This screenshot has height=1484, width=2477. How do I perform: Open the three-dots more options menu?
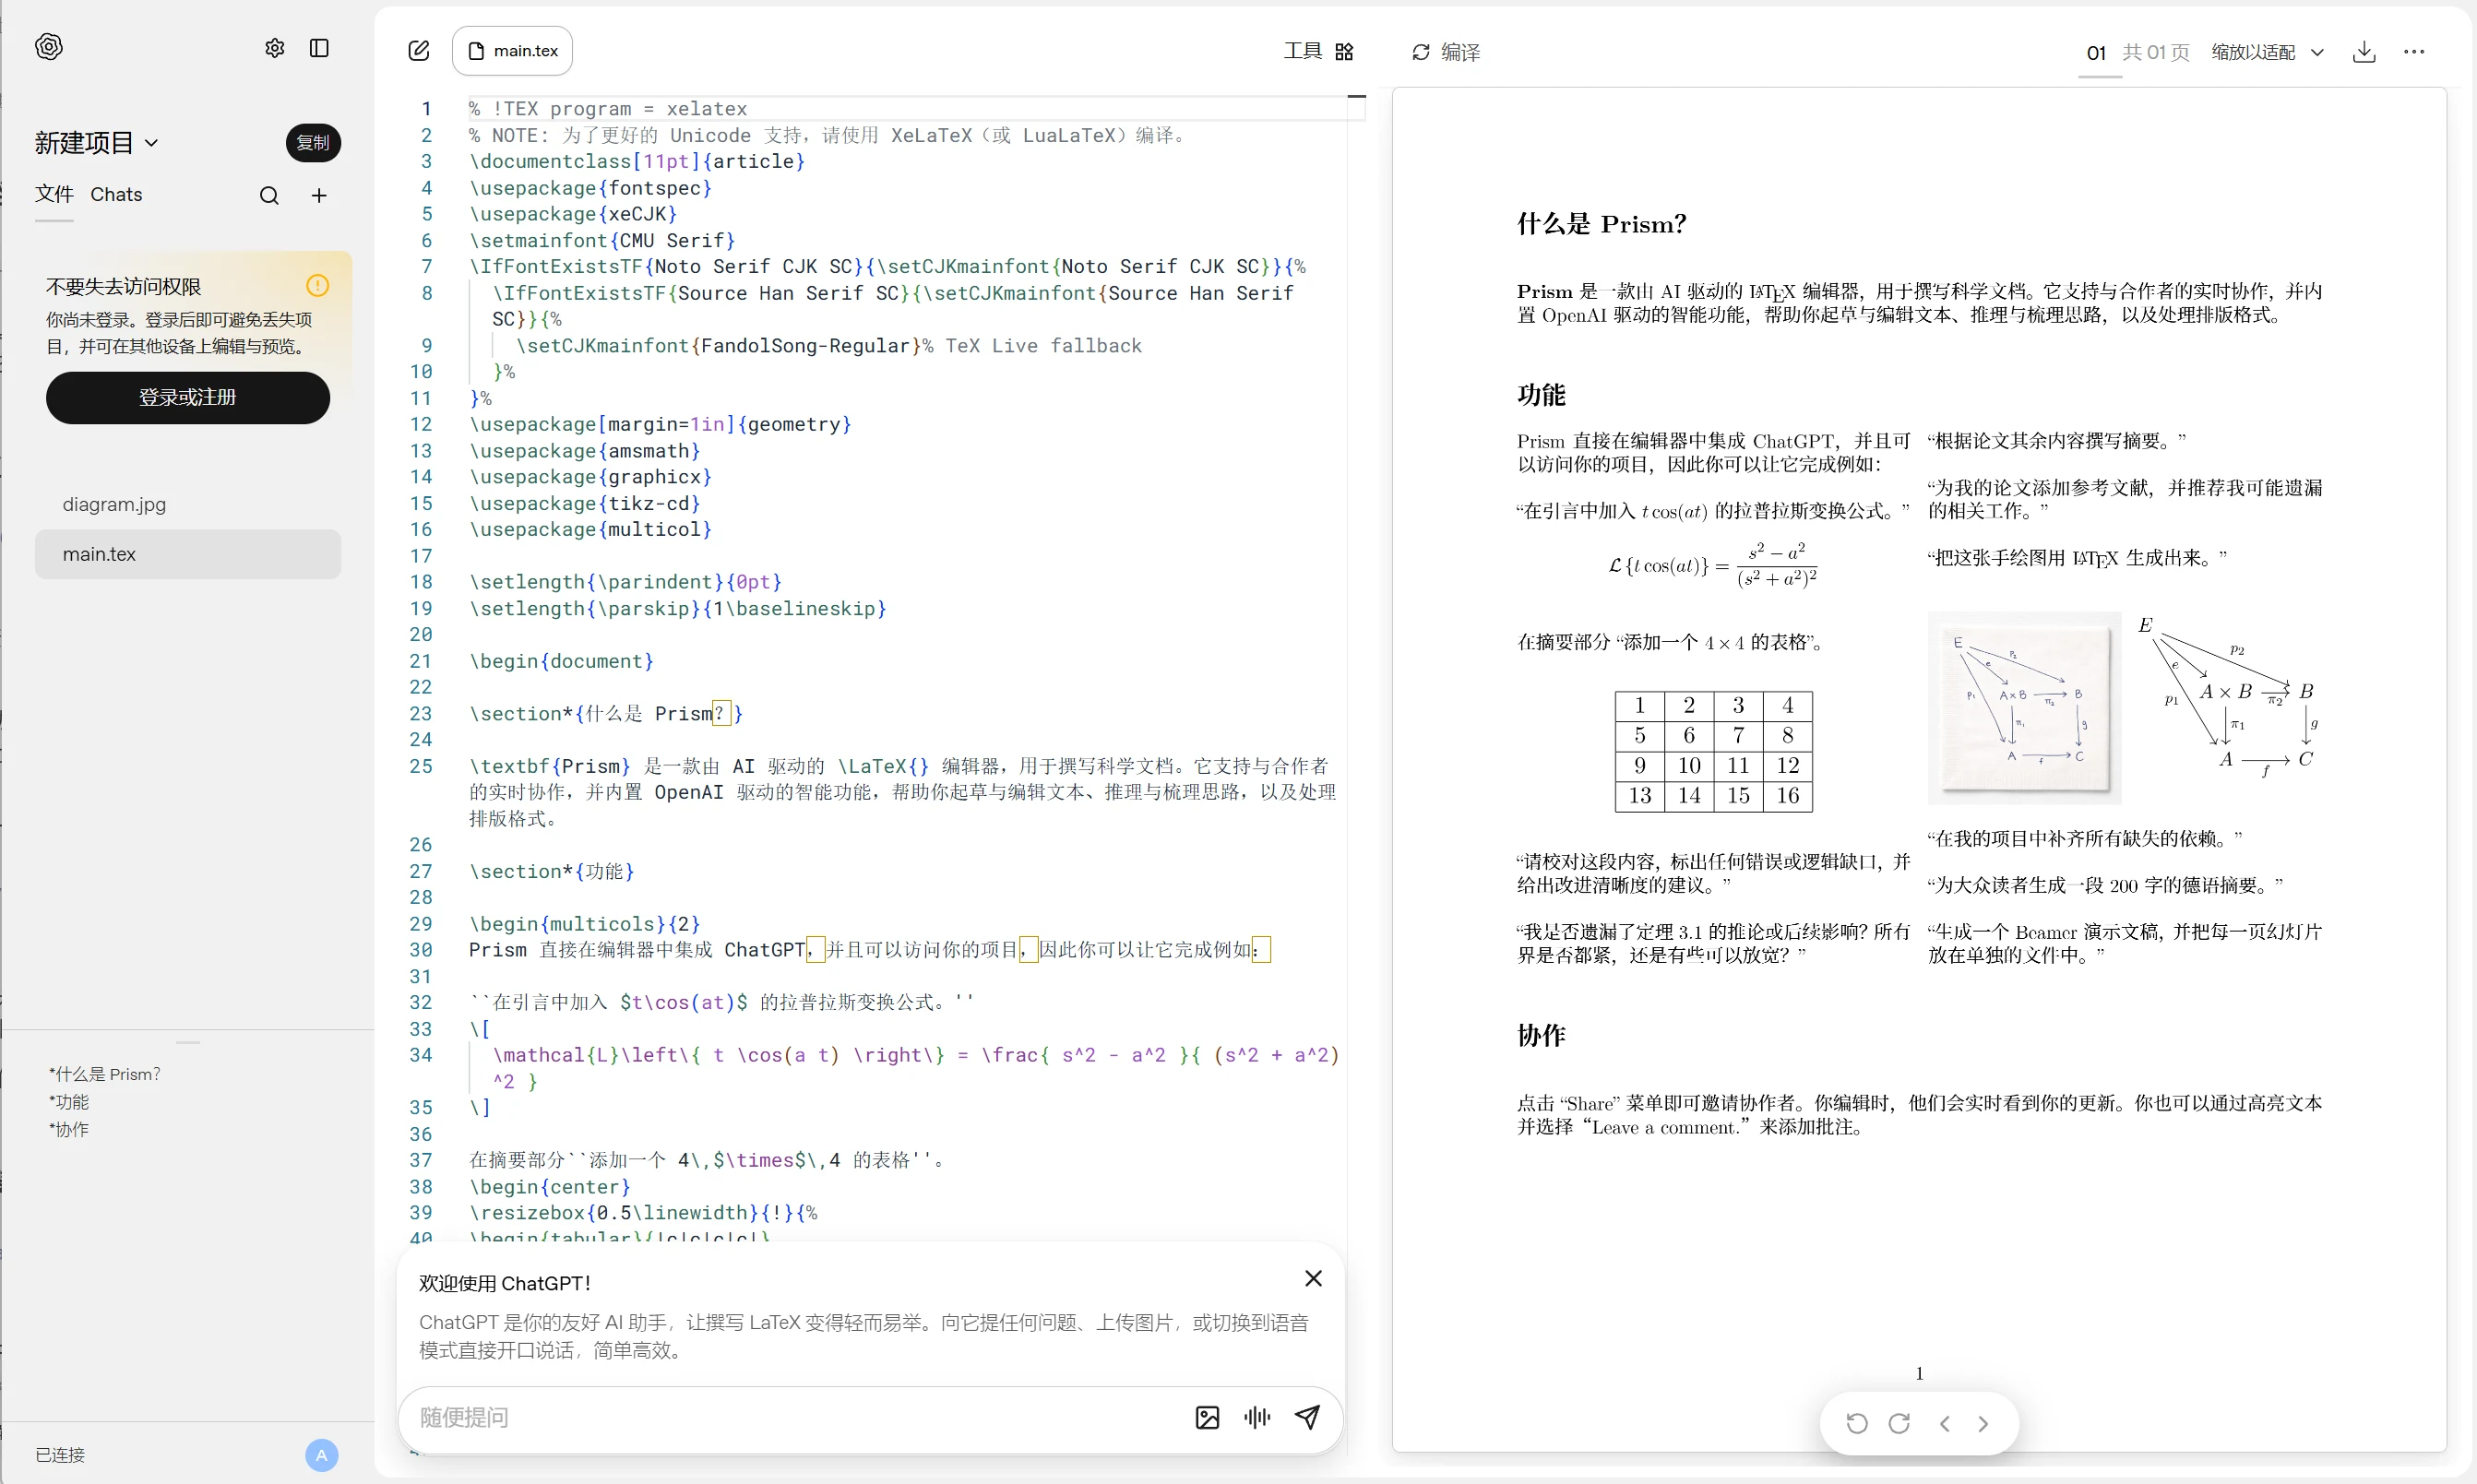[2414, 52]
